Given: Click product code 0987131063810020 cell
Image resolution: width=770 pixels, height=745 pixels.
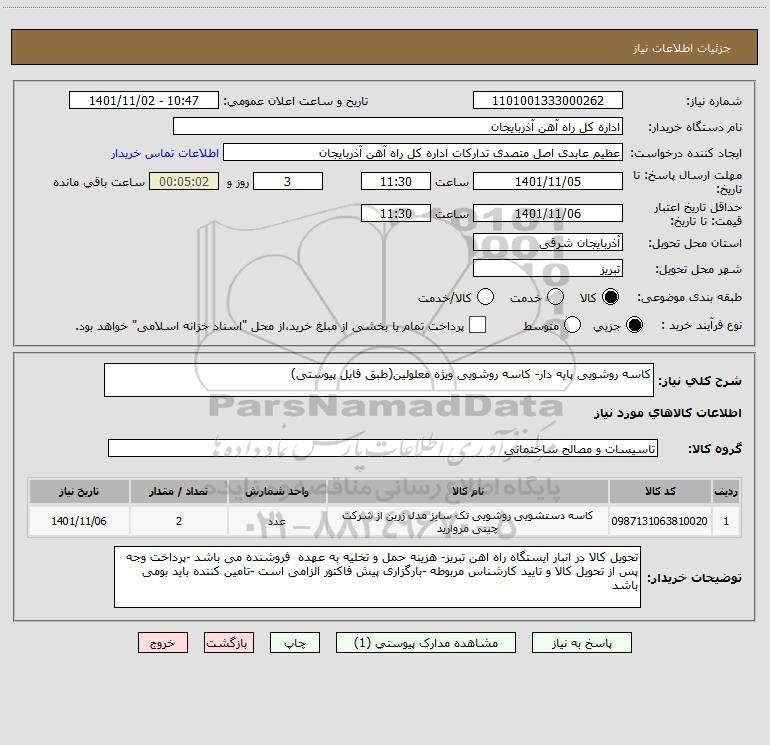Looking at the screenshot, I should 660,521.
